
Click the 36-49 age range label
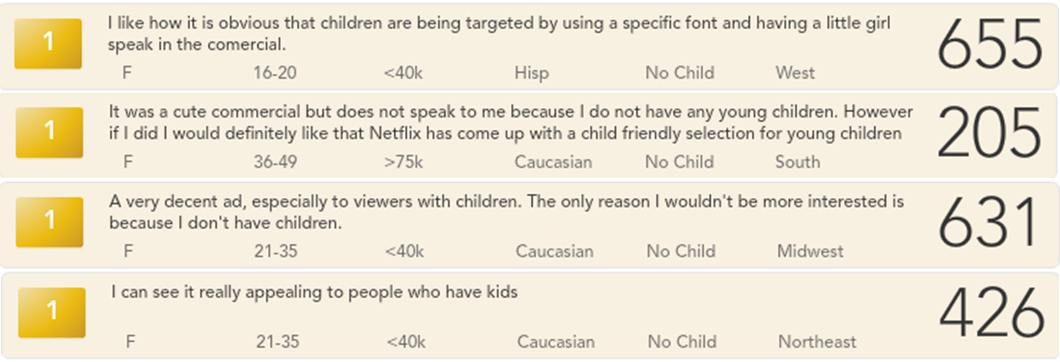[275, 162]
